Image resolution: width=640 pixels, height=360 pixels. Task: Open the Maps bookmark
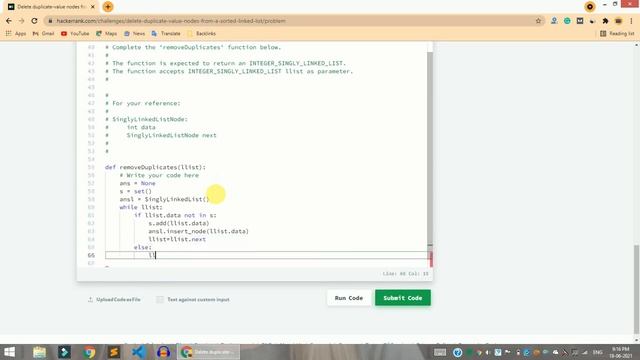(107, 33)
